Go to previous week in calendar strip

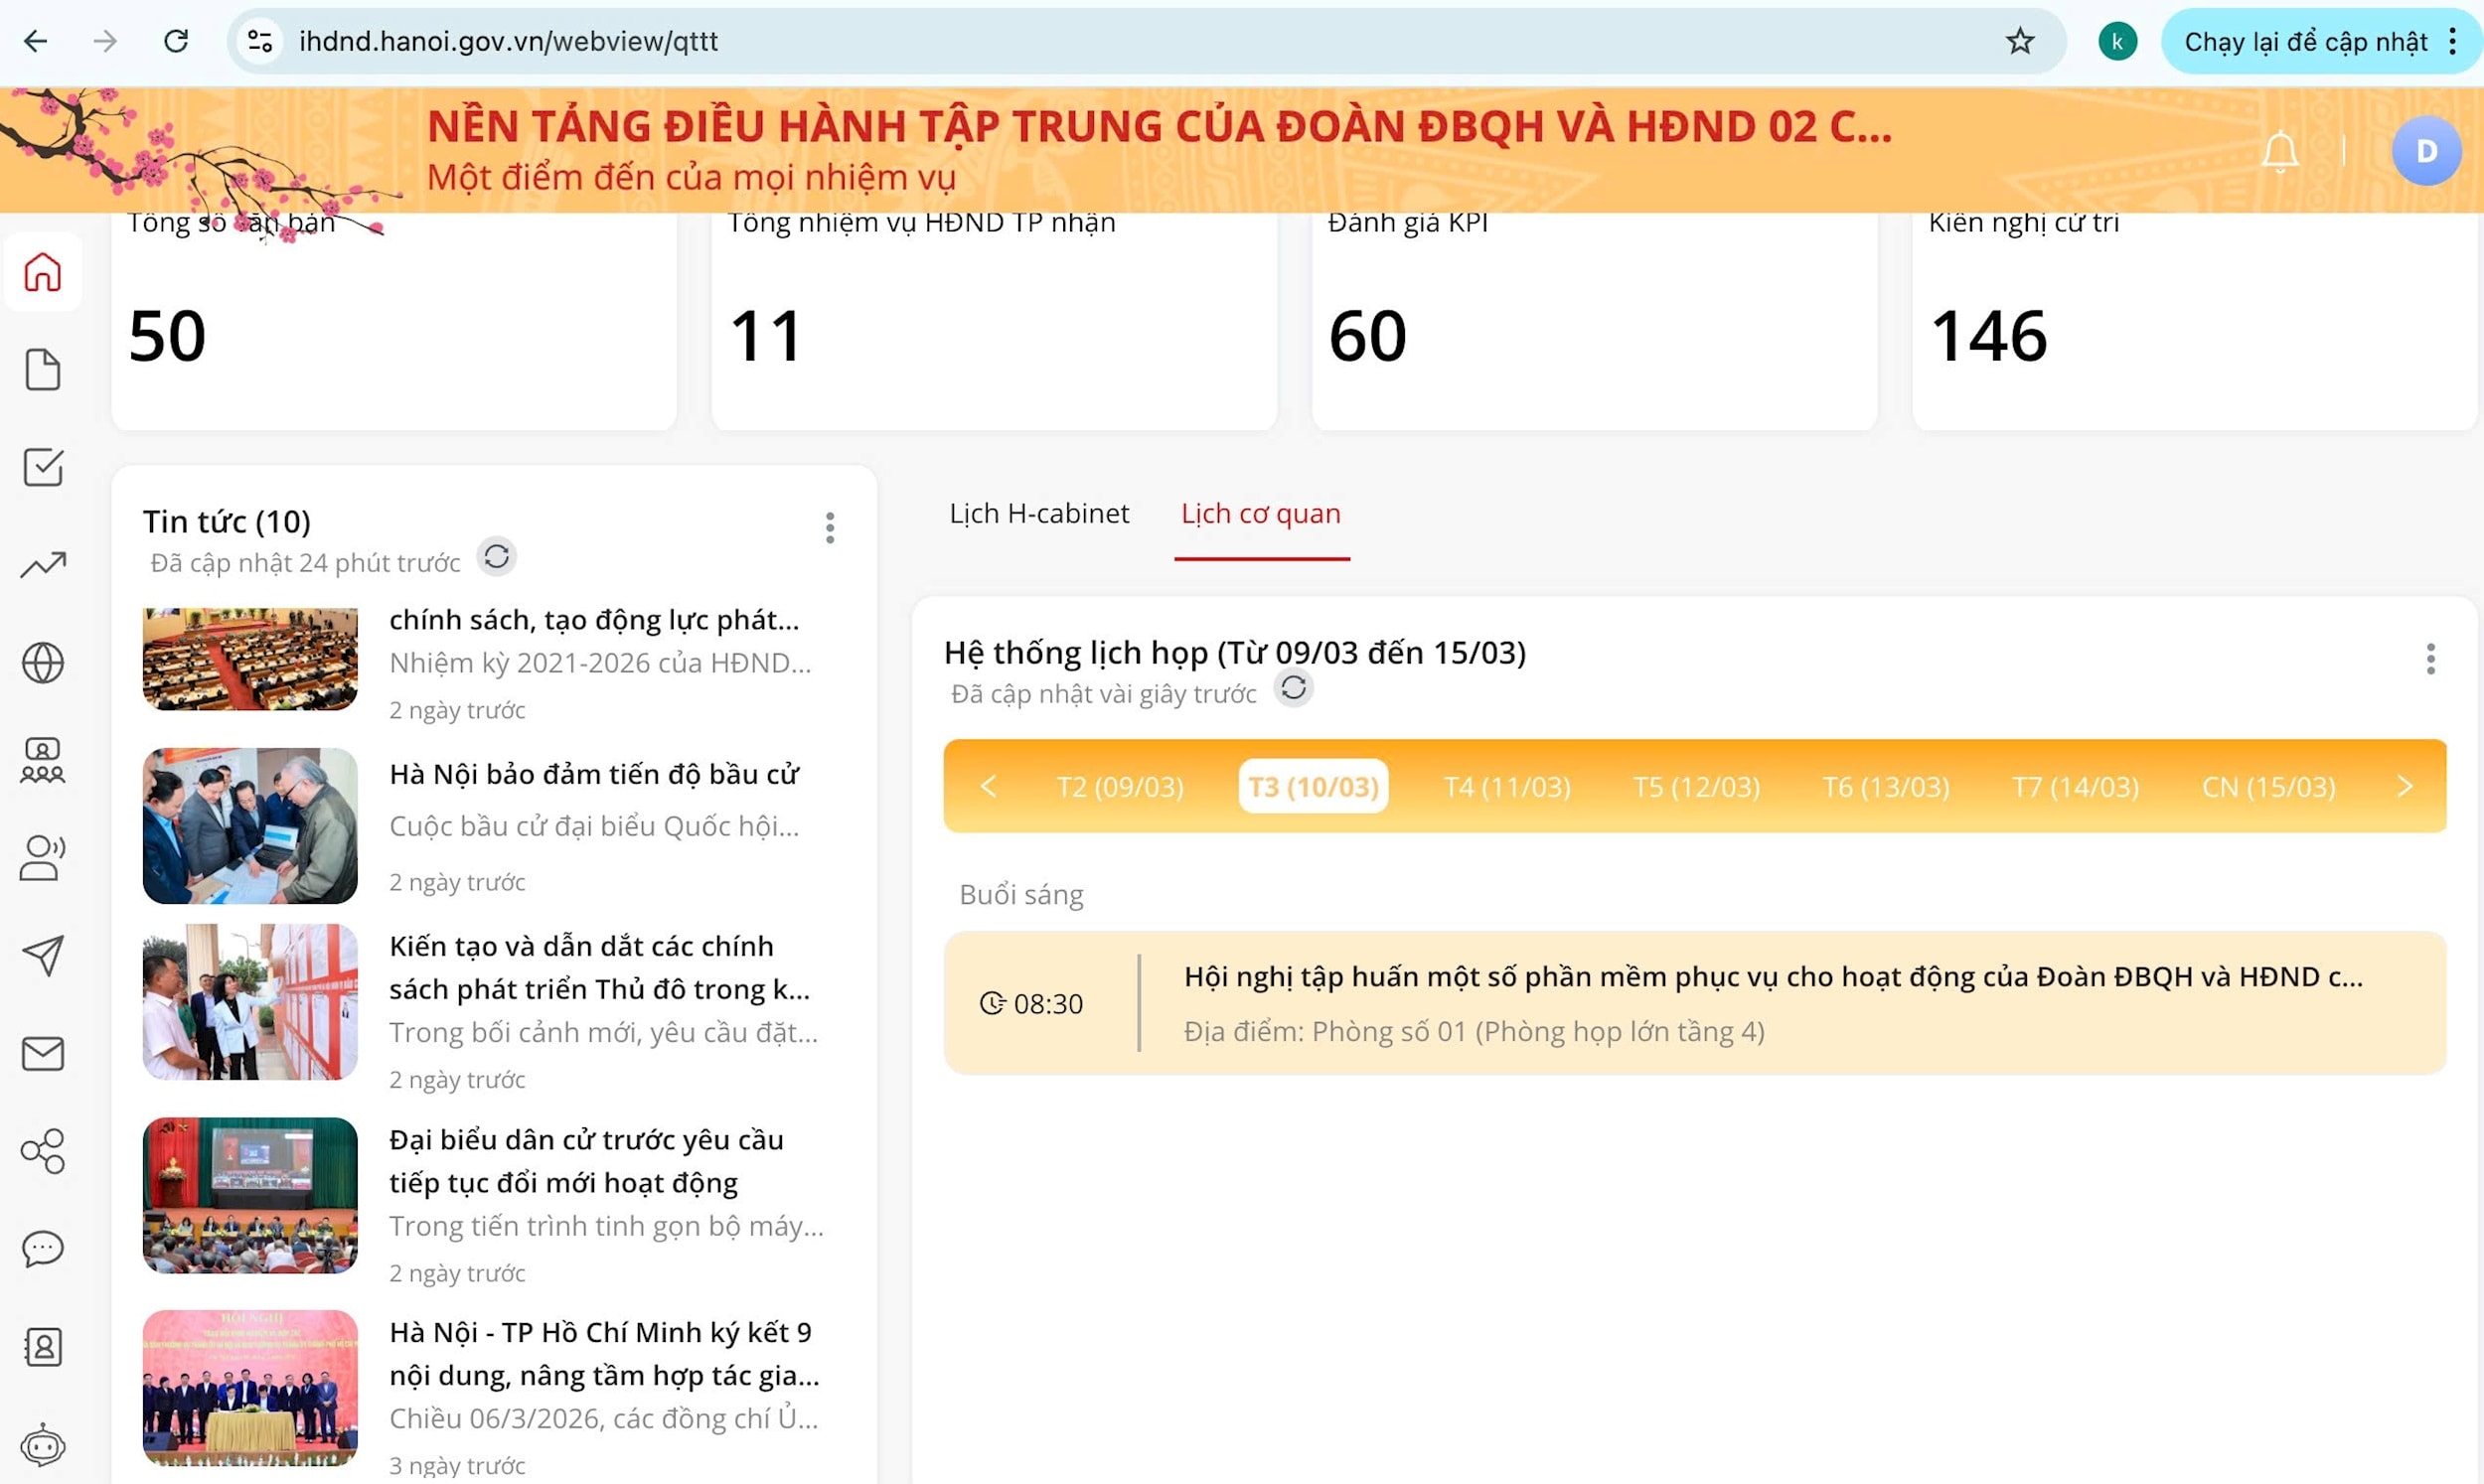point(988,786)
